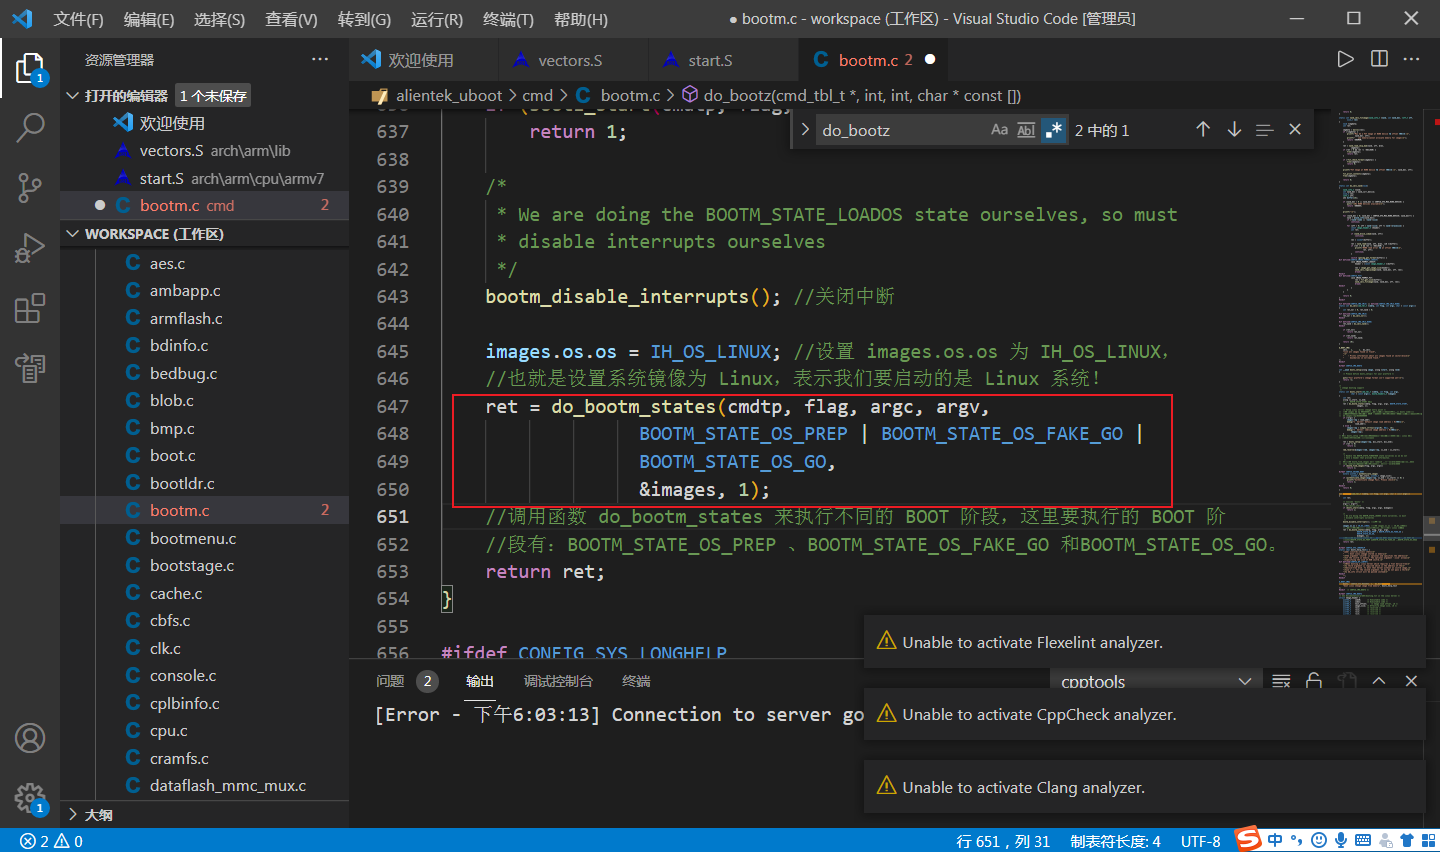Open the Search view in activity bar
1440x852 pixels.
pos(30,128)
